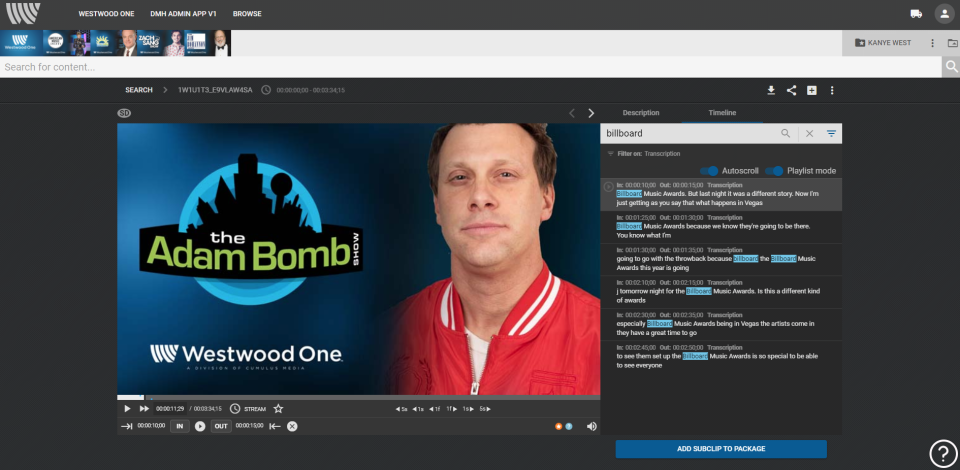The height and width of the screenshot is (470, 960).
Task: Open the folder icon right of Kanye West
Action: pyautogui.click(x=952, y=43)
